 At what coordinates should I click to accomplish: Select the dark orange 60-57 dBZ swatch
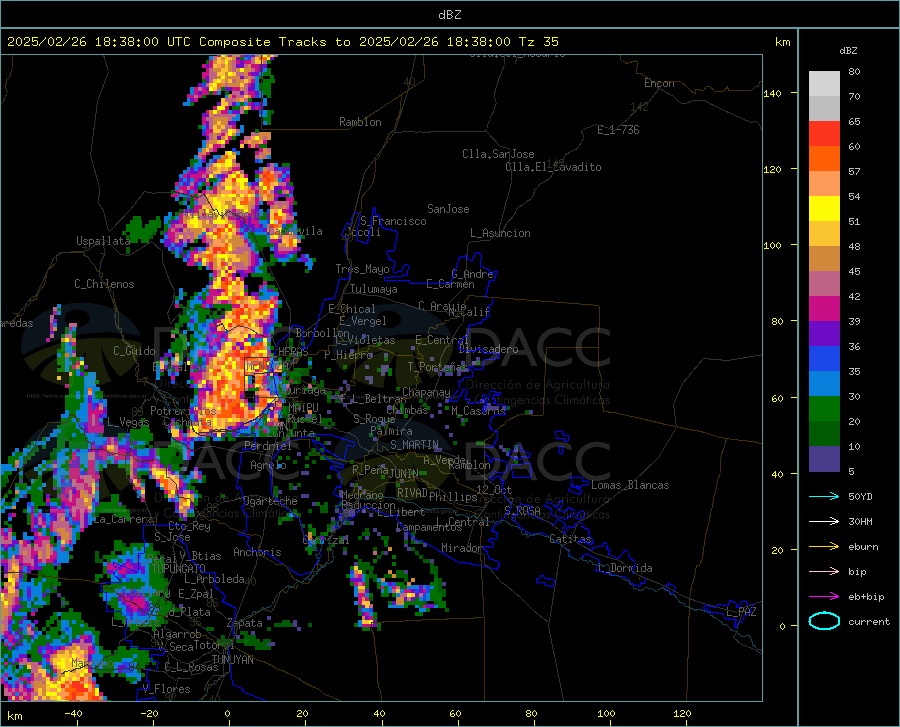click(x=824, y=159)
